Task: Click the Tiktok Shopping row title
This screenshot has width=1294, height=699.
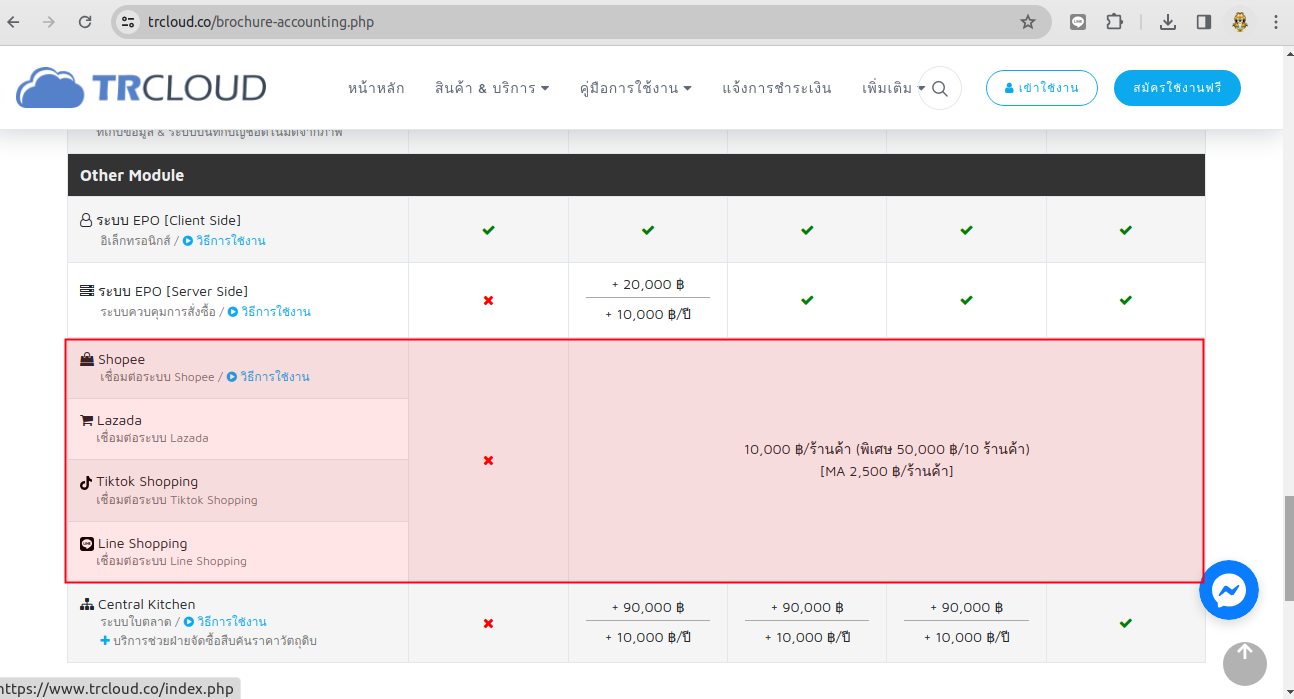Action: 147,481
